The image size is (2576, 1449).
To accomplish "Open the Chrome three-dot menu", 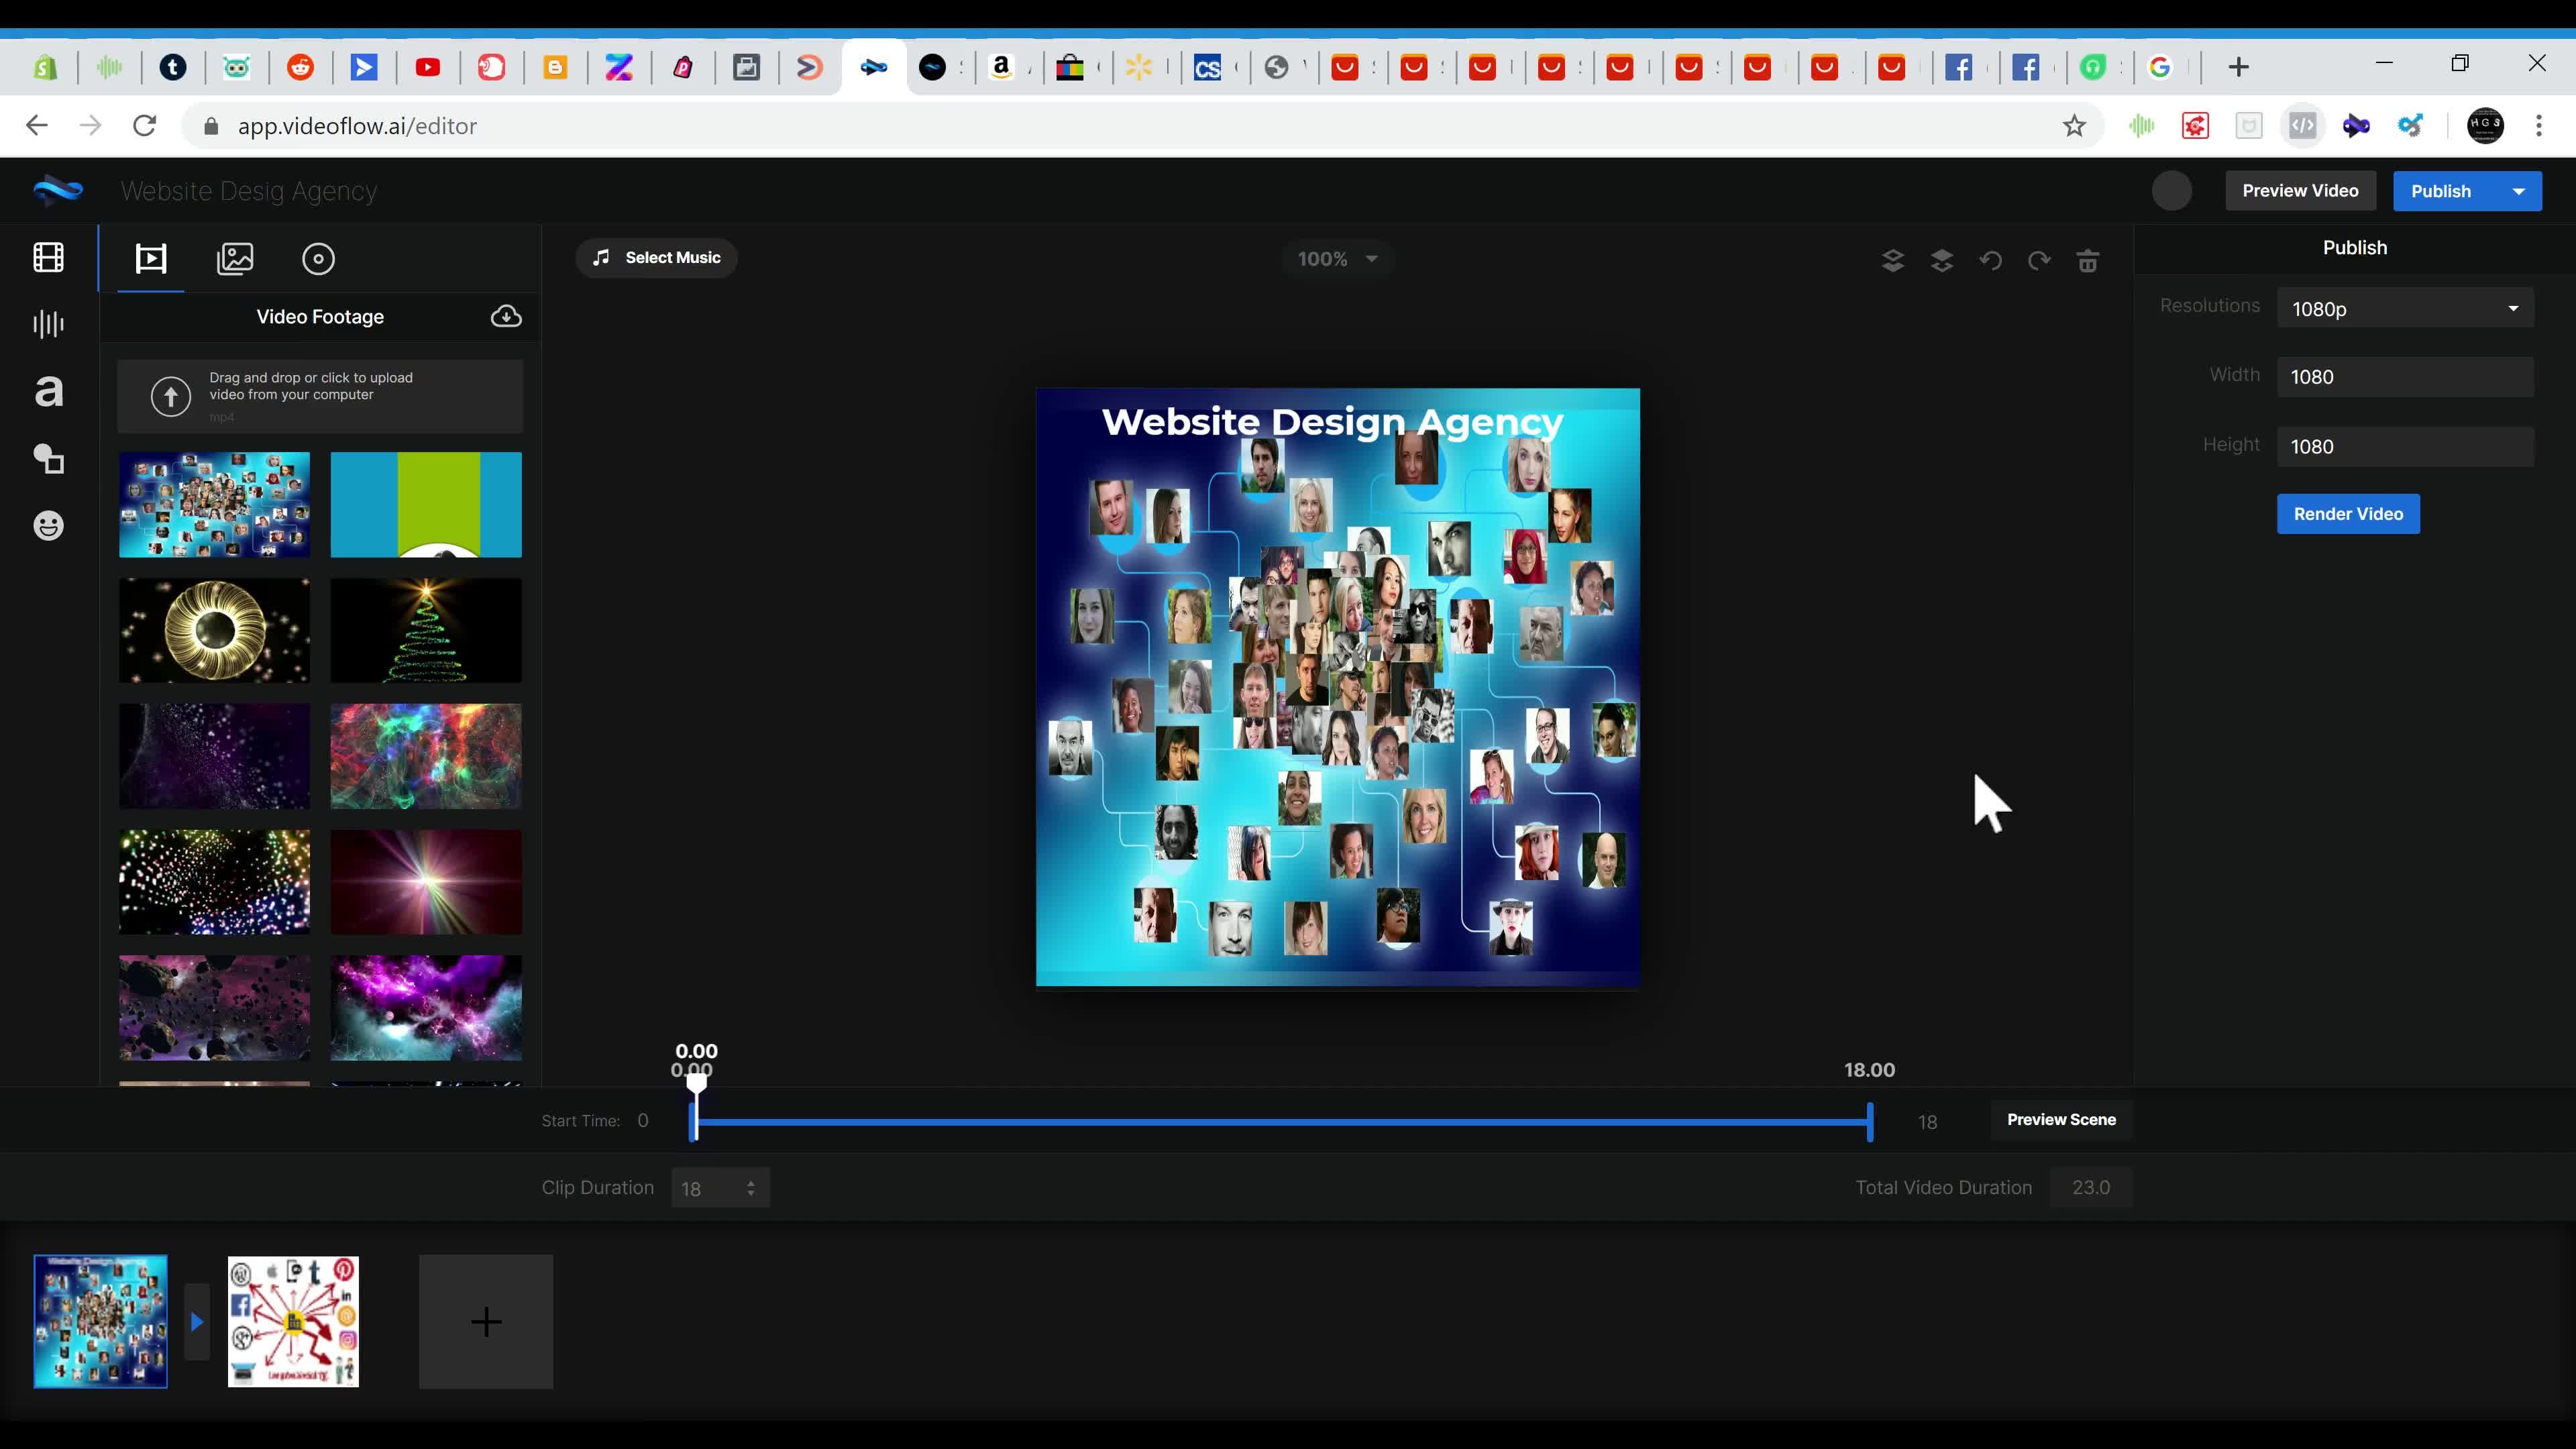I will point(2539,126).
